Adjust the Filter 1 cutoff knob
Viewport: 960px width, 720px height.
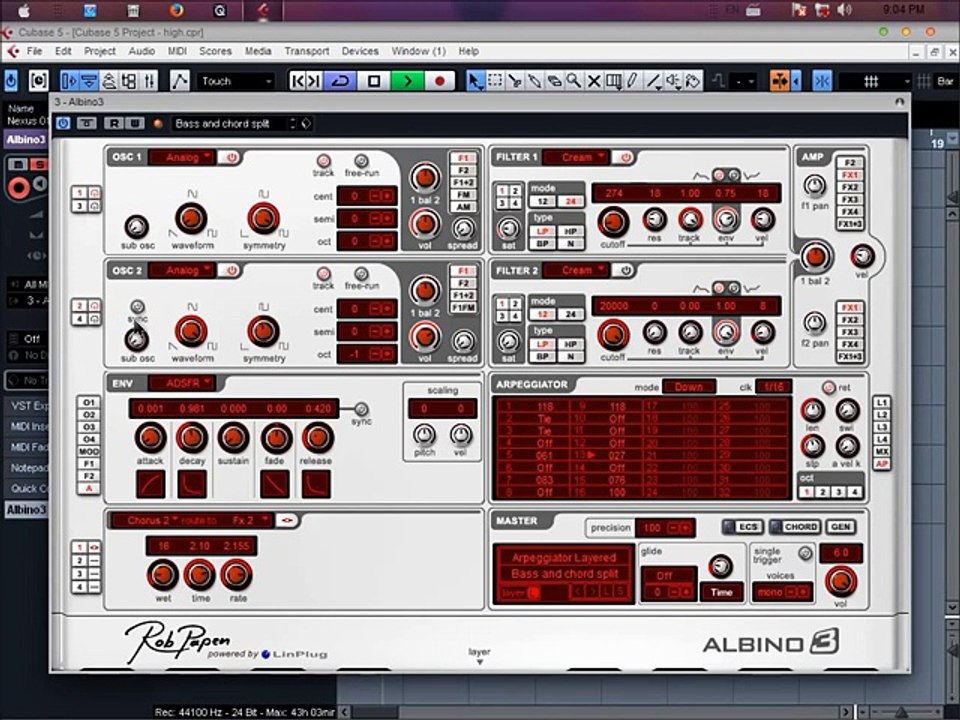(x=613, y=222)
